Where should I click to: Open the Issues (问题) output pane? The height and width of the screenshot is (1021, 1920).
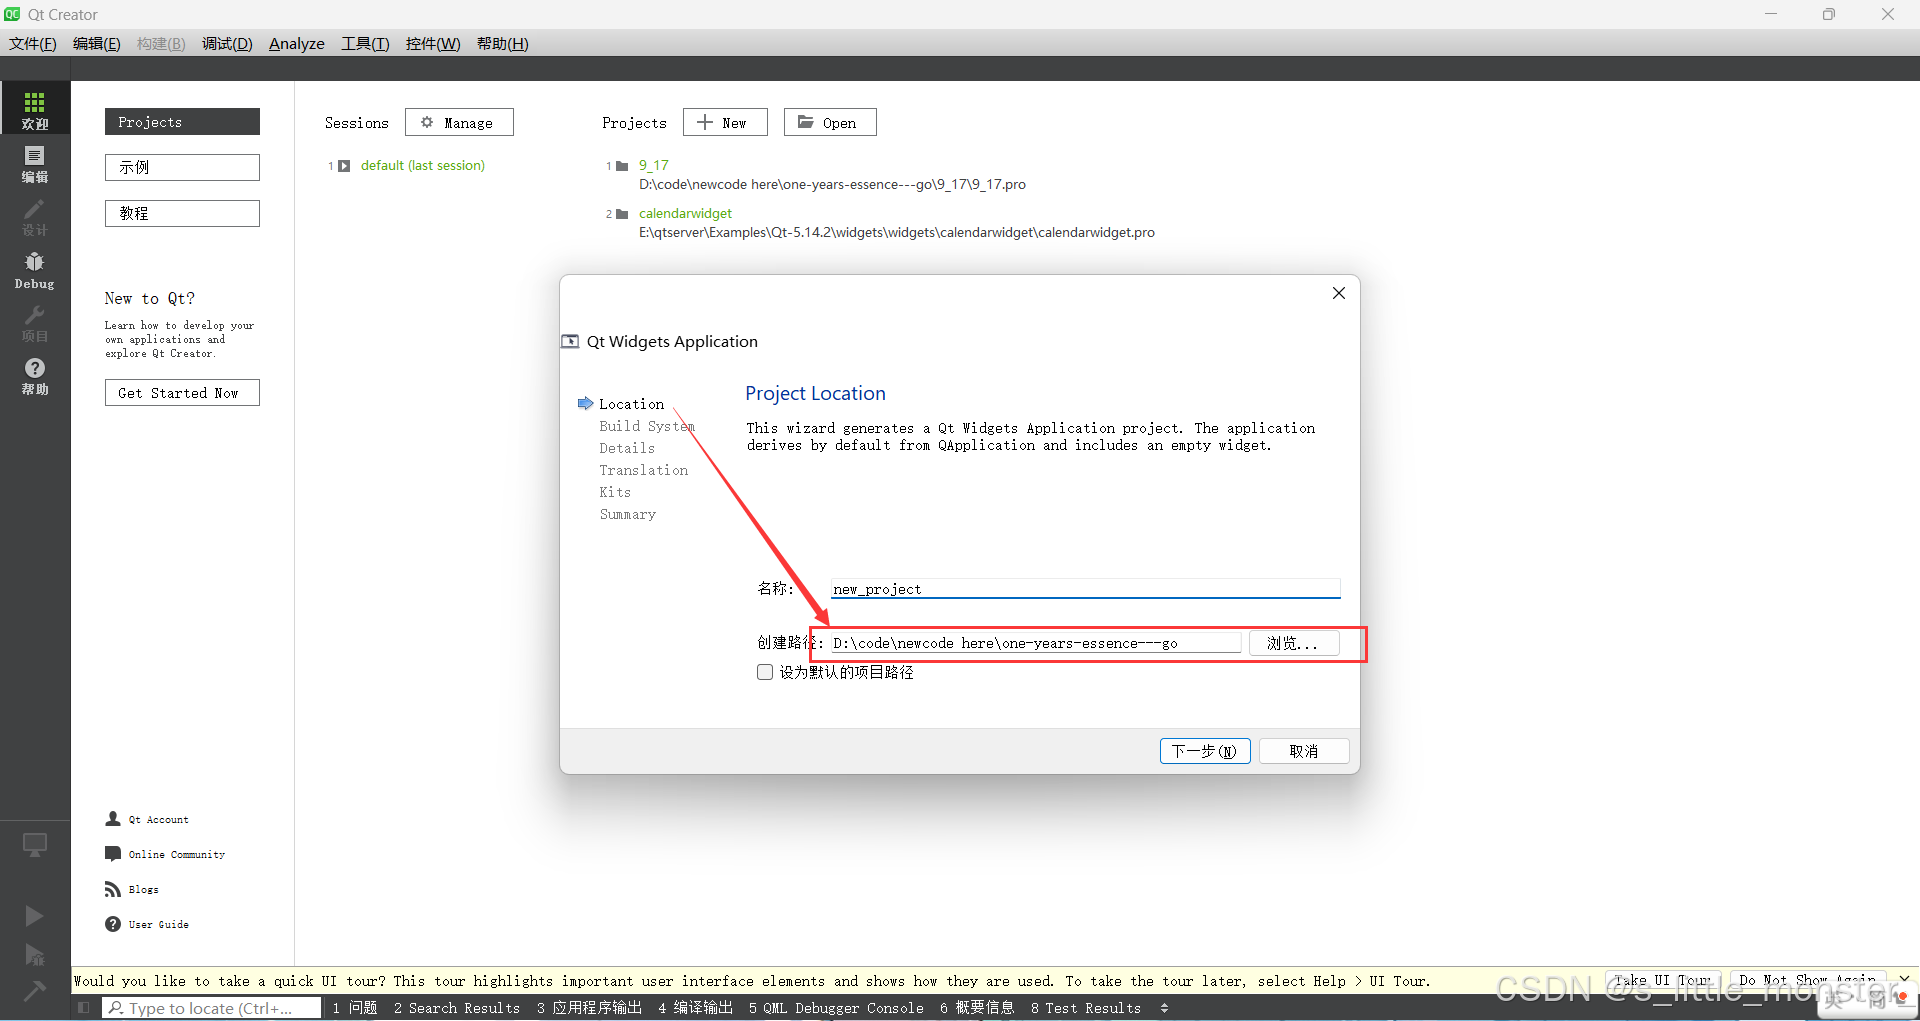pyautogui.click(x=355, y=1008)
